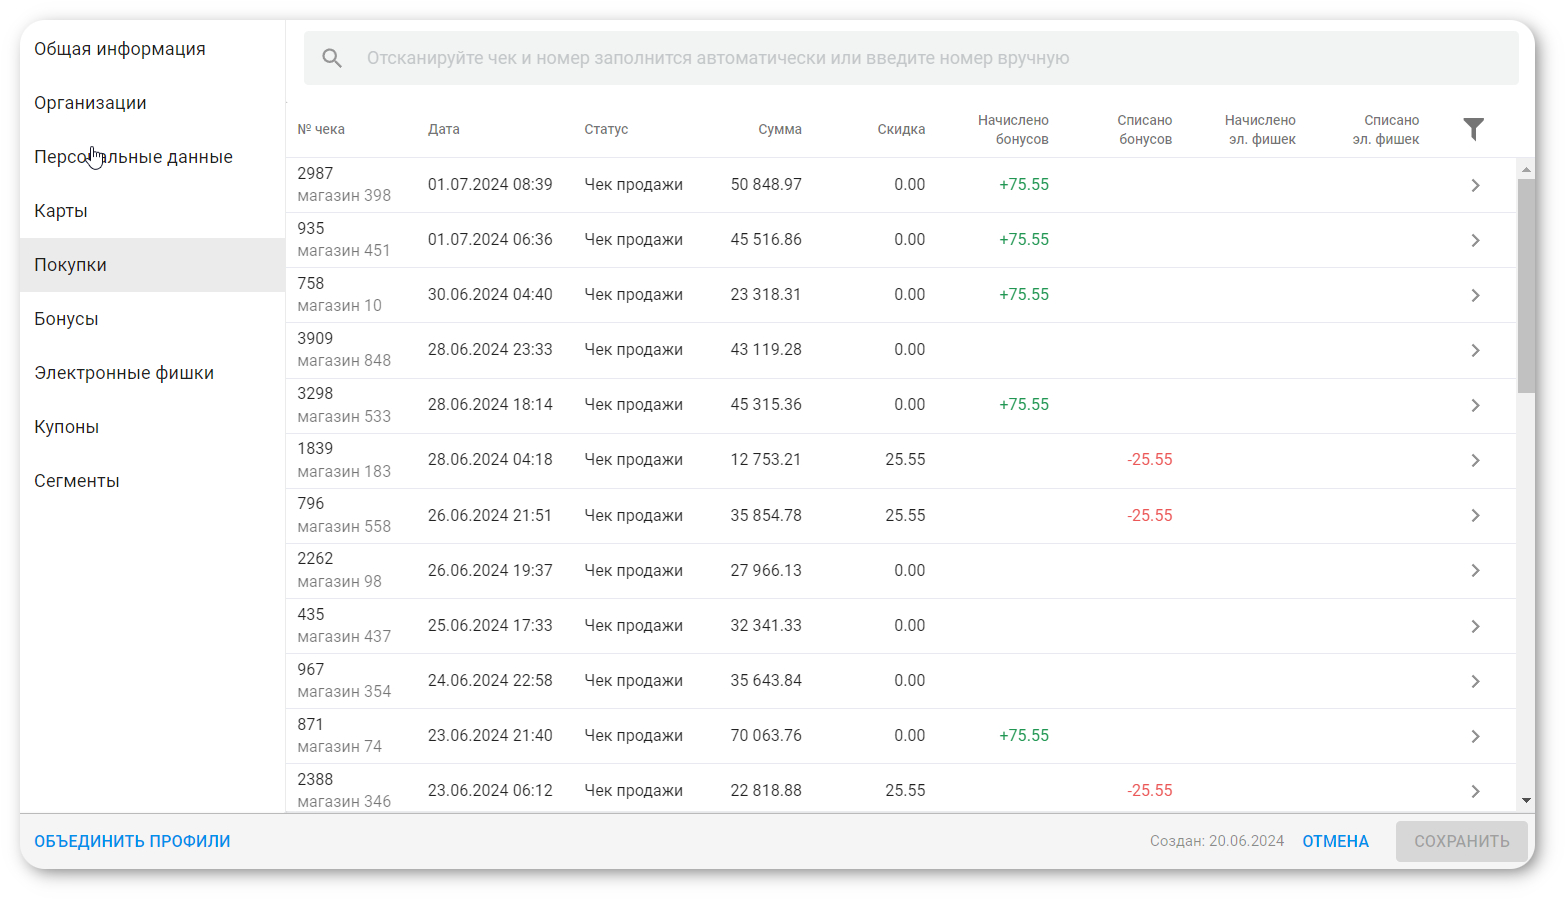Click Начислено бонусов column header
Image resolution: width=1565 pixels, height=899 pixels.
tap(1013, 129)
